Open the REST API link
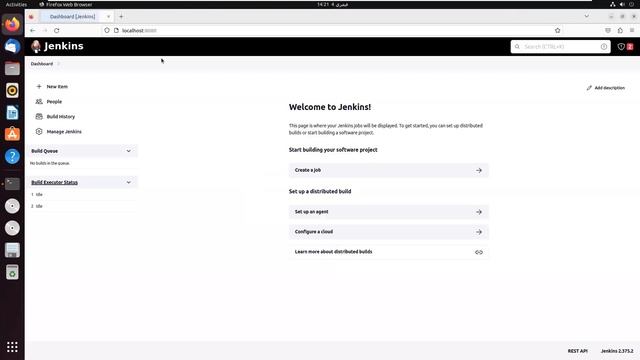640x360 pixels. point(578,351)
